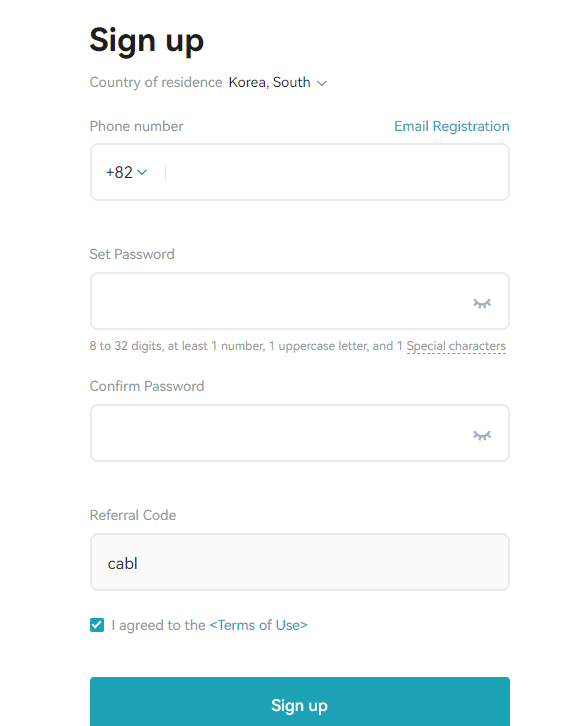
Task: Uncheck the Terms of Use agreement checkbox
Action: (97, 625)
